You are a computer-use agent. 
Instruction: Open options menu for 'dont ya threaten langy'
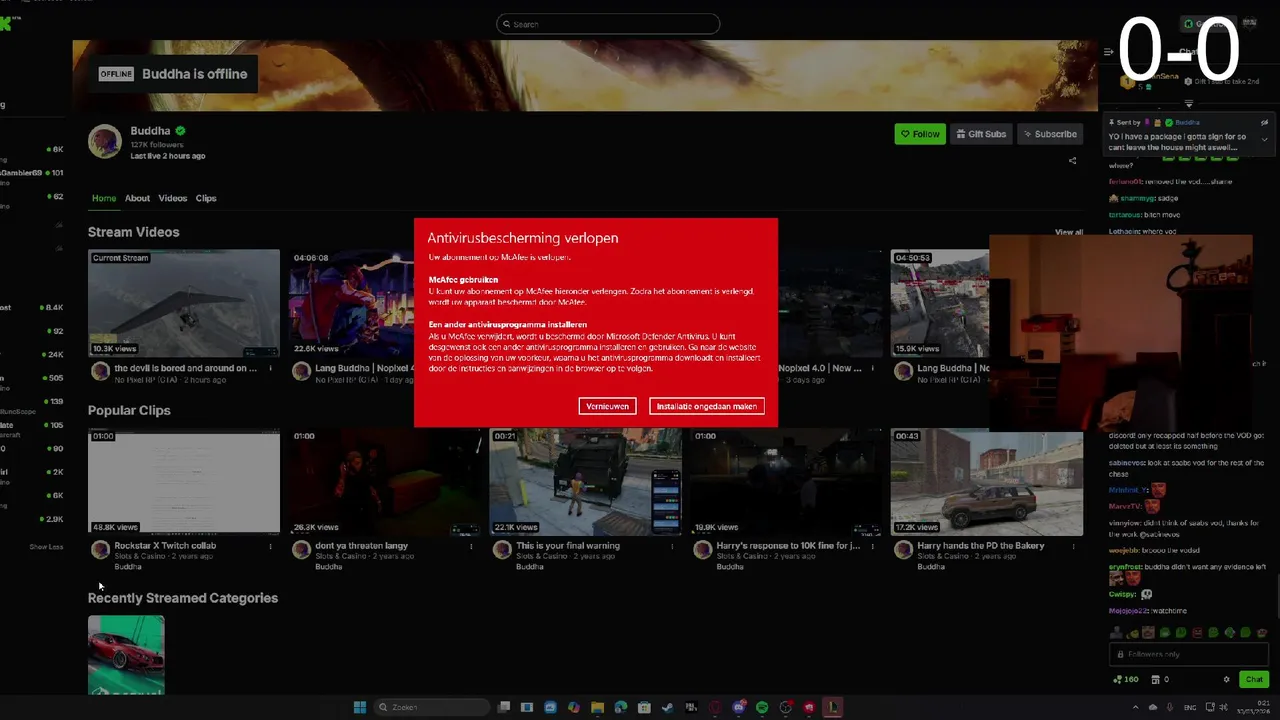(471, 547)
